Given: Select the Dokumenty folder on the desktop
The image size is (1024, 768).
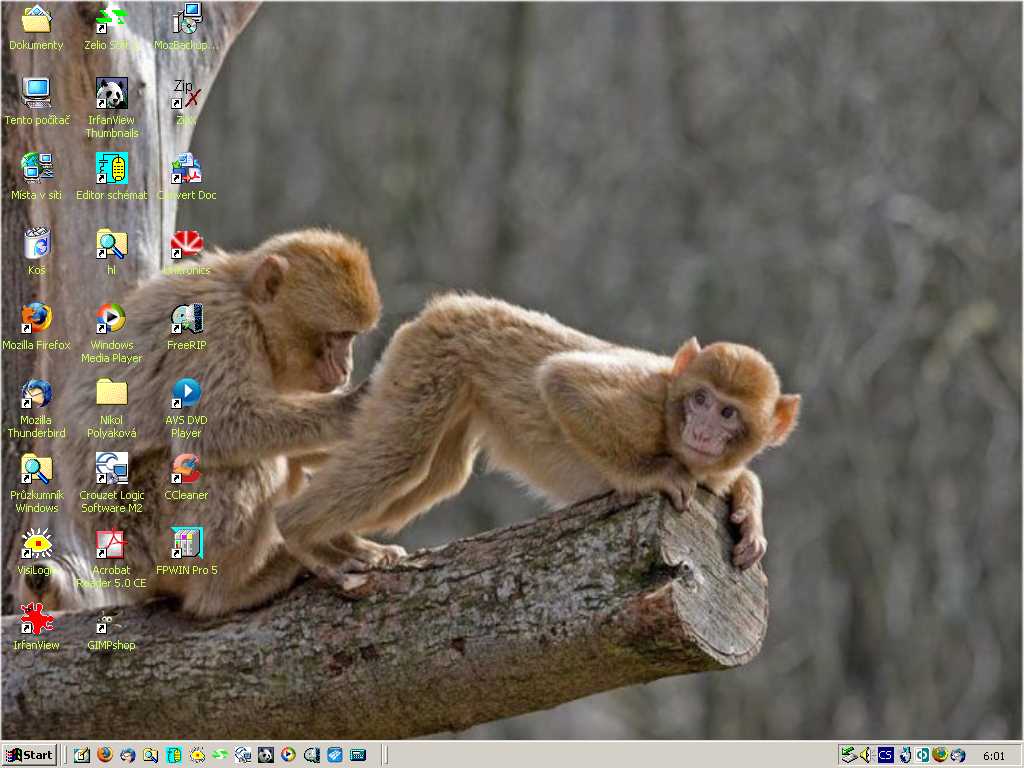Looking at the screenshot, I should tap(37, 20).
